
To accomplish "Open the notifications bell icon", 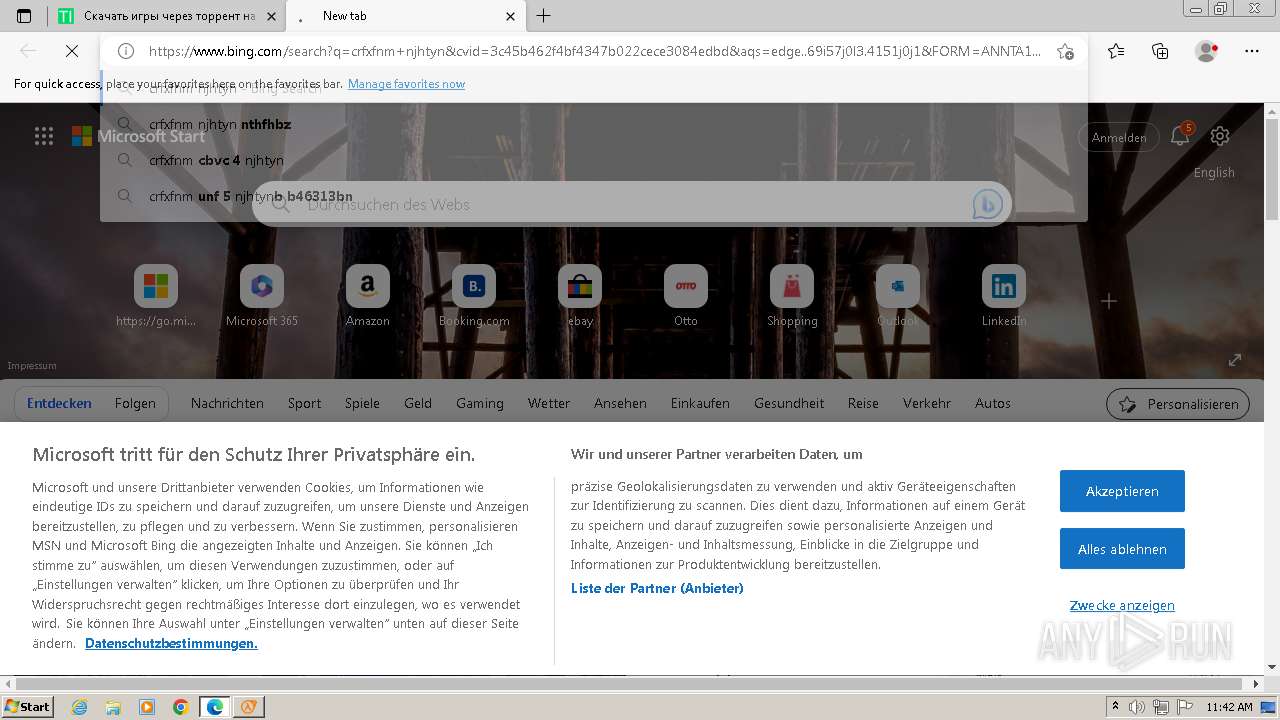I will click(x=1180, y=136).
